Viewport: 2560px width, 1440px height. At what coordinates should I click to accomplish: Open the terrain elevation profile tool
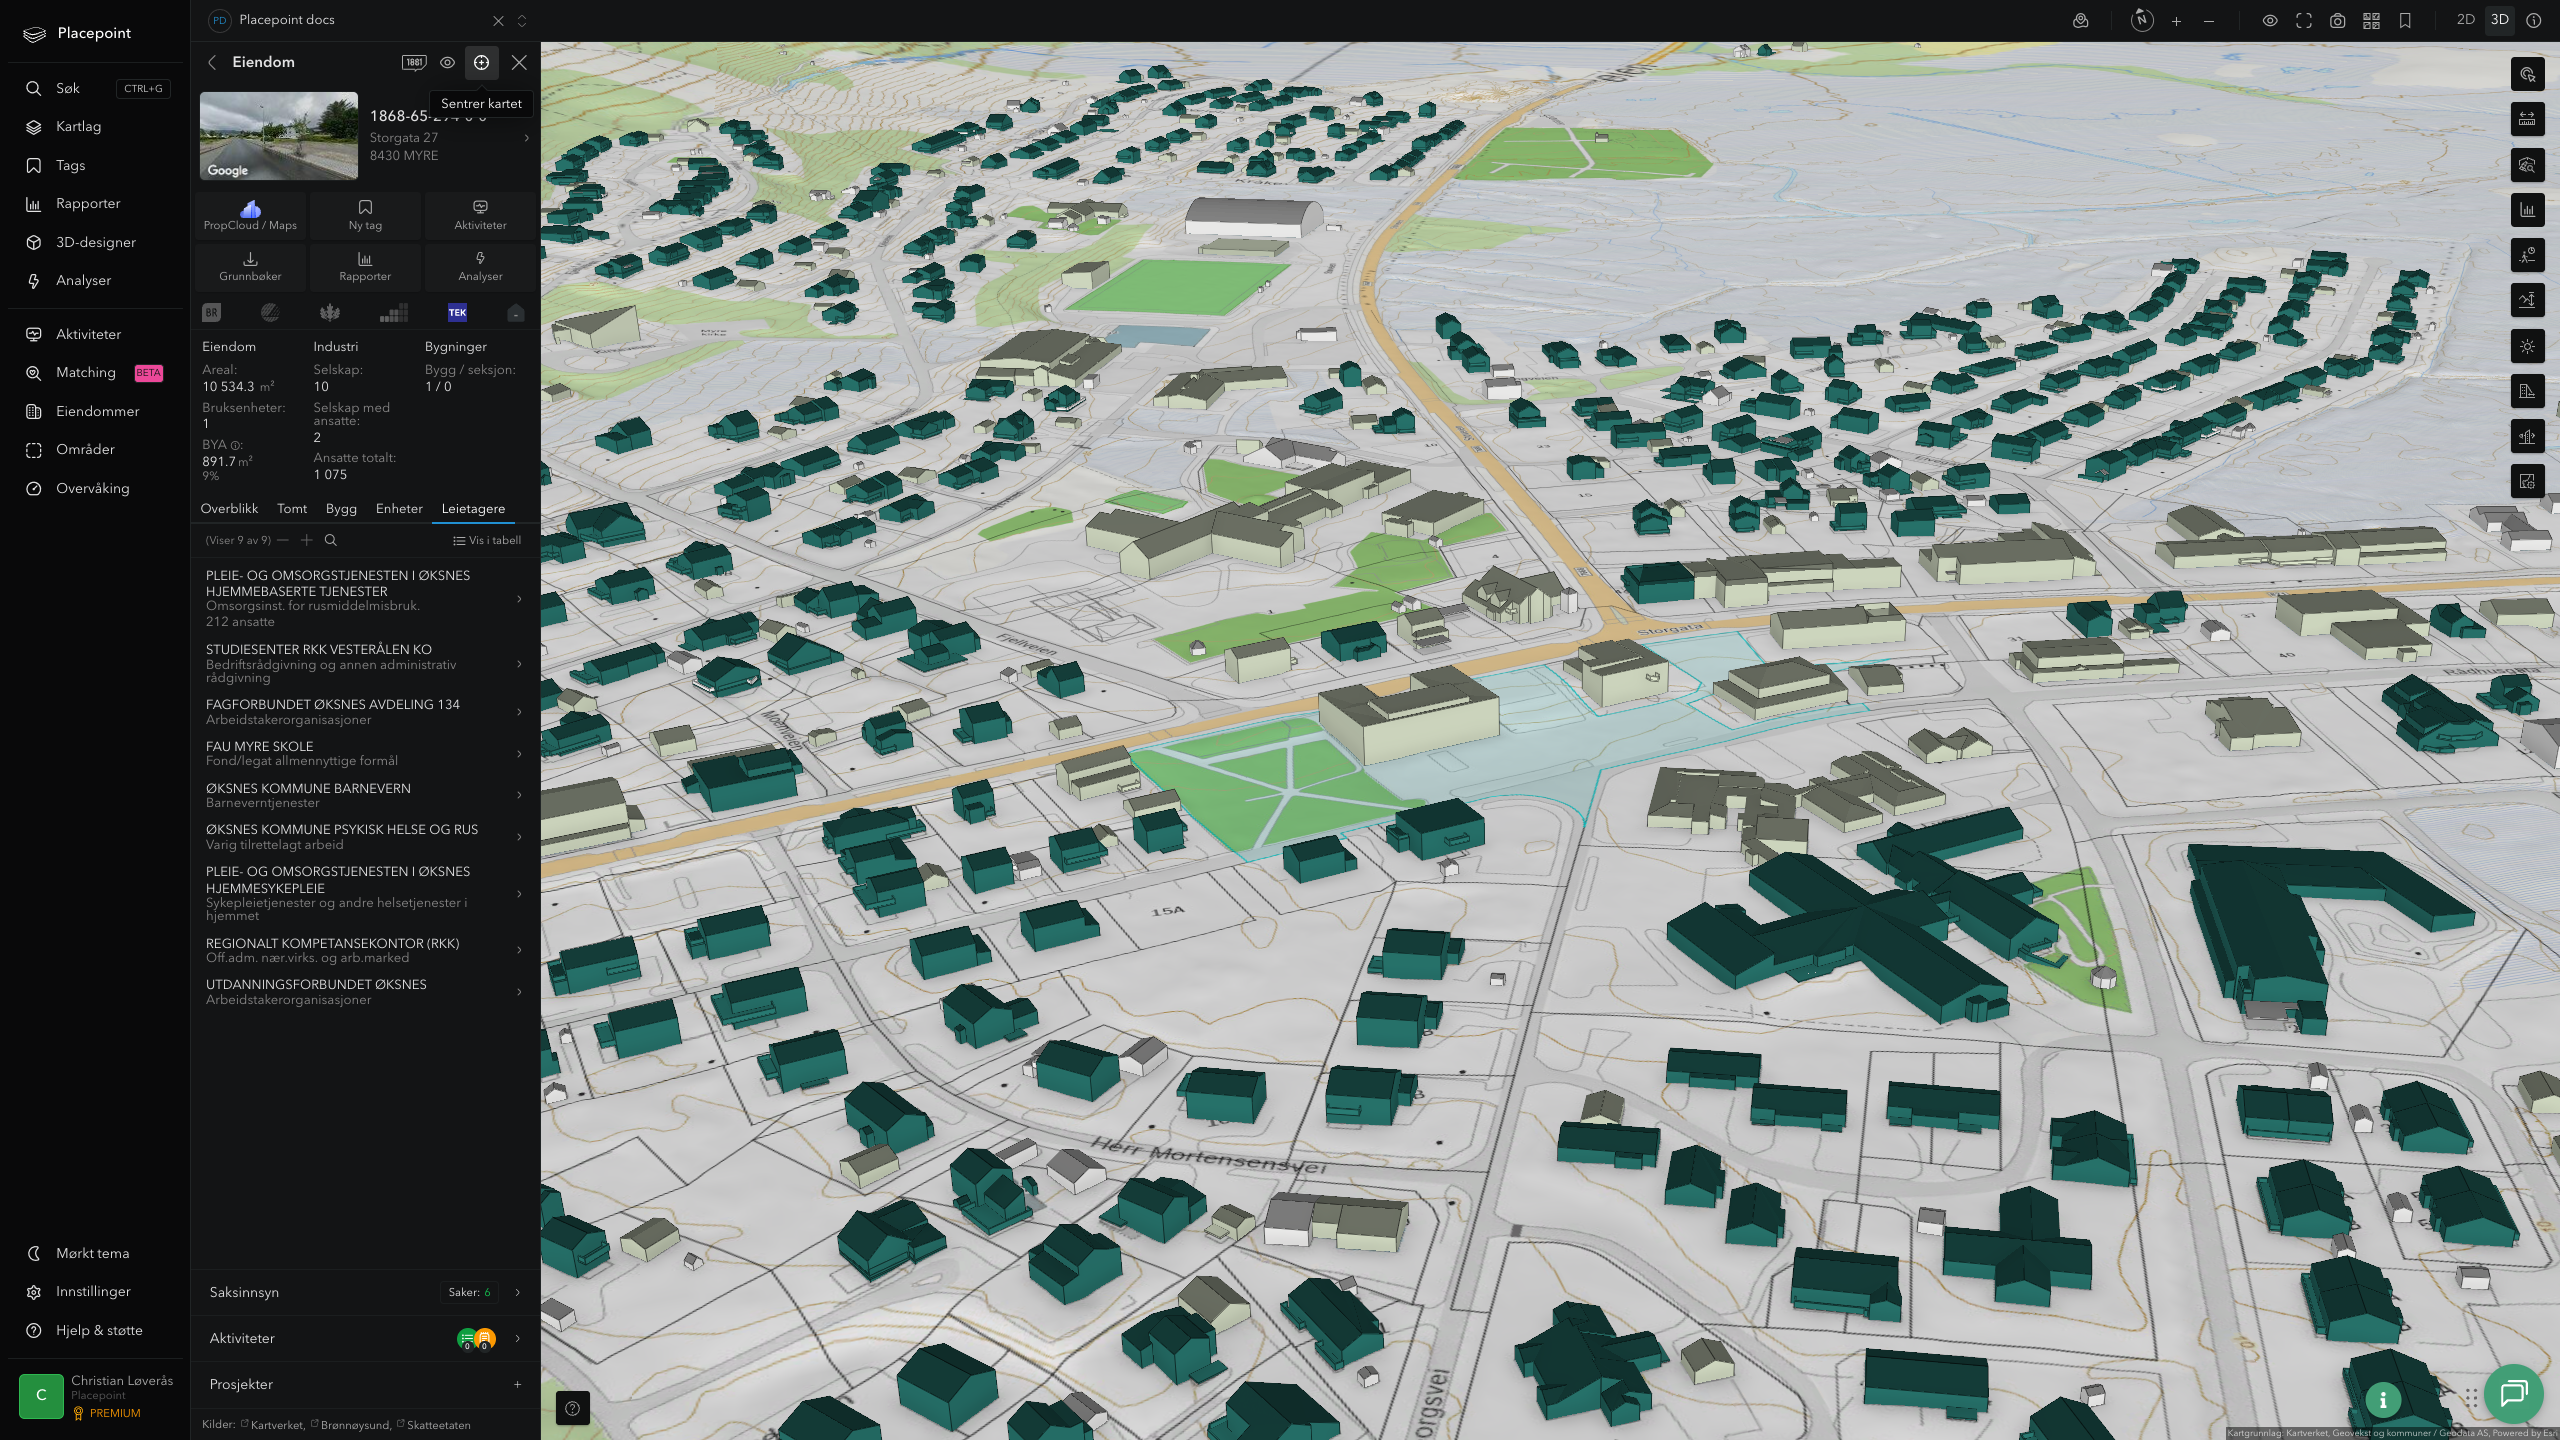click(x=2527, y=300)
